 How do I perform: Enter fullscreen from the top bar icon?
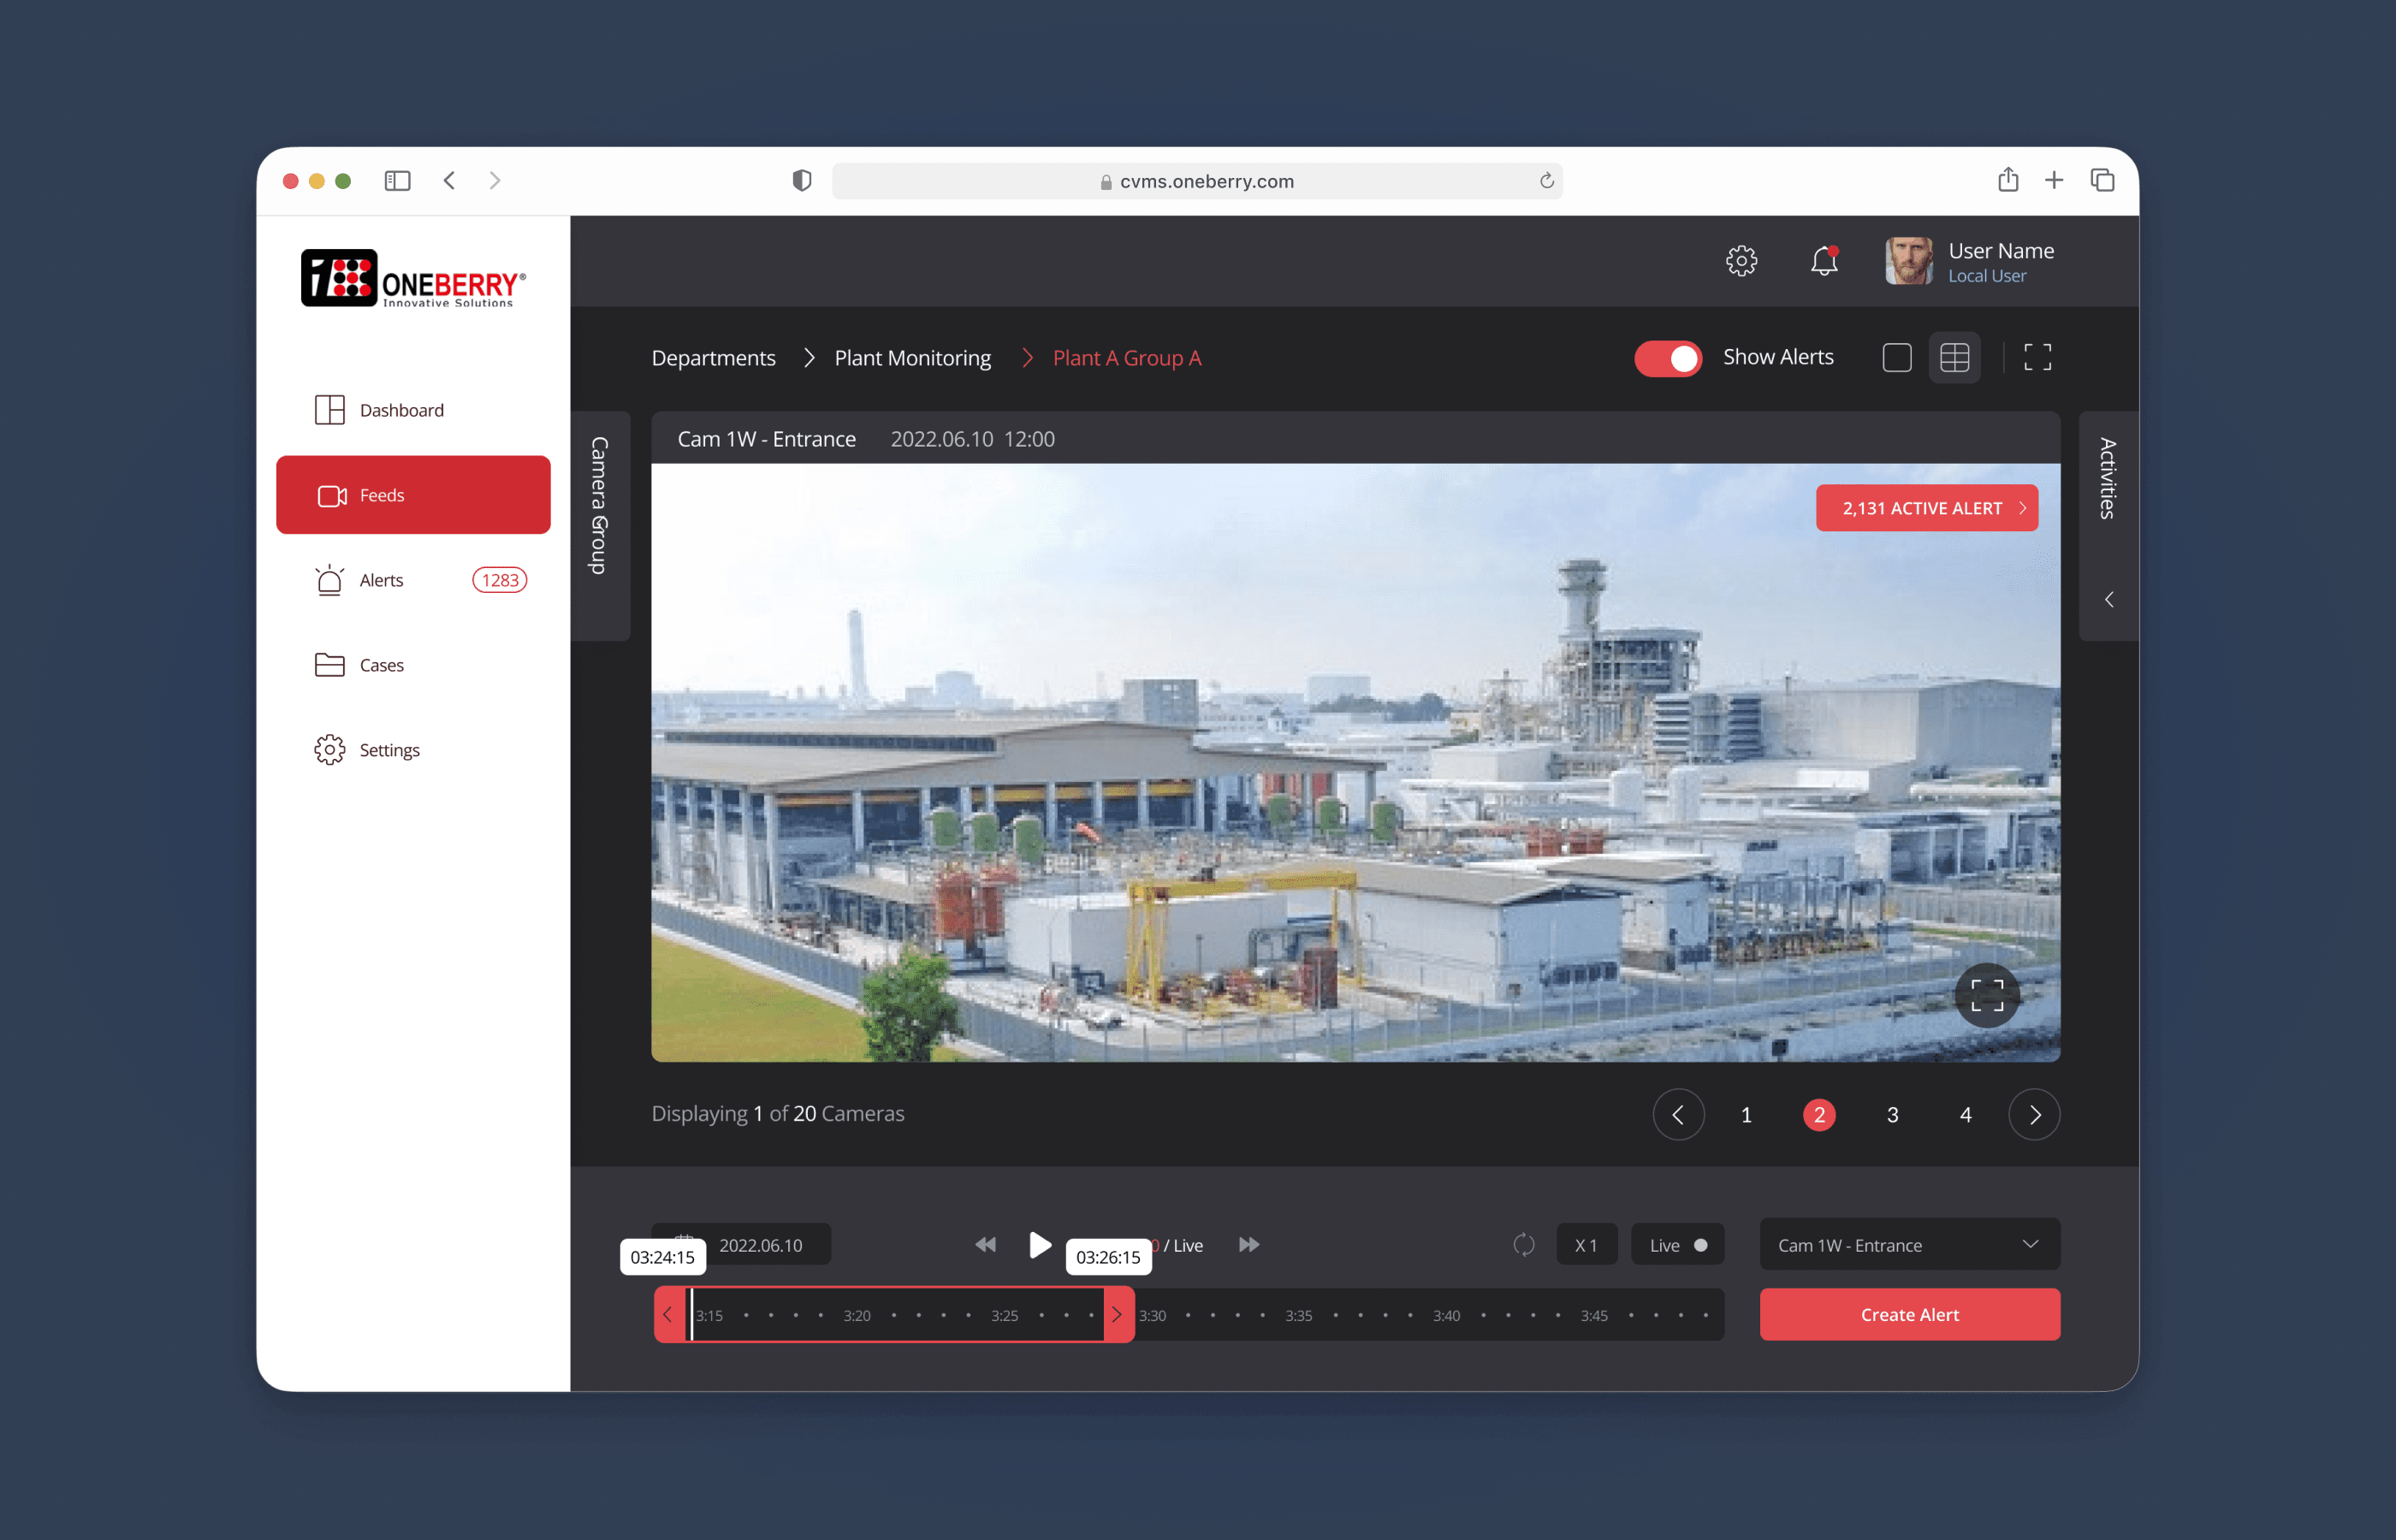(x=2037, y=358)
